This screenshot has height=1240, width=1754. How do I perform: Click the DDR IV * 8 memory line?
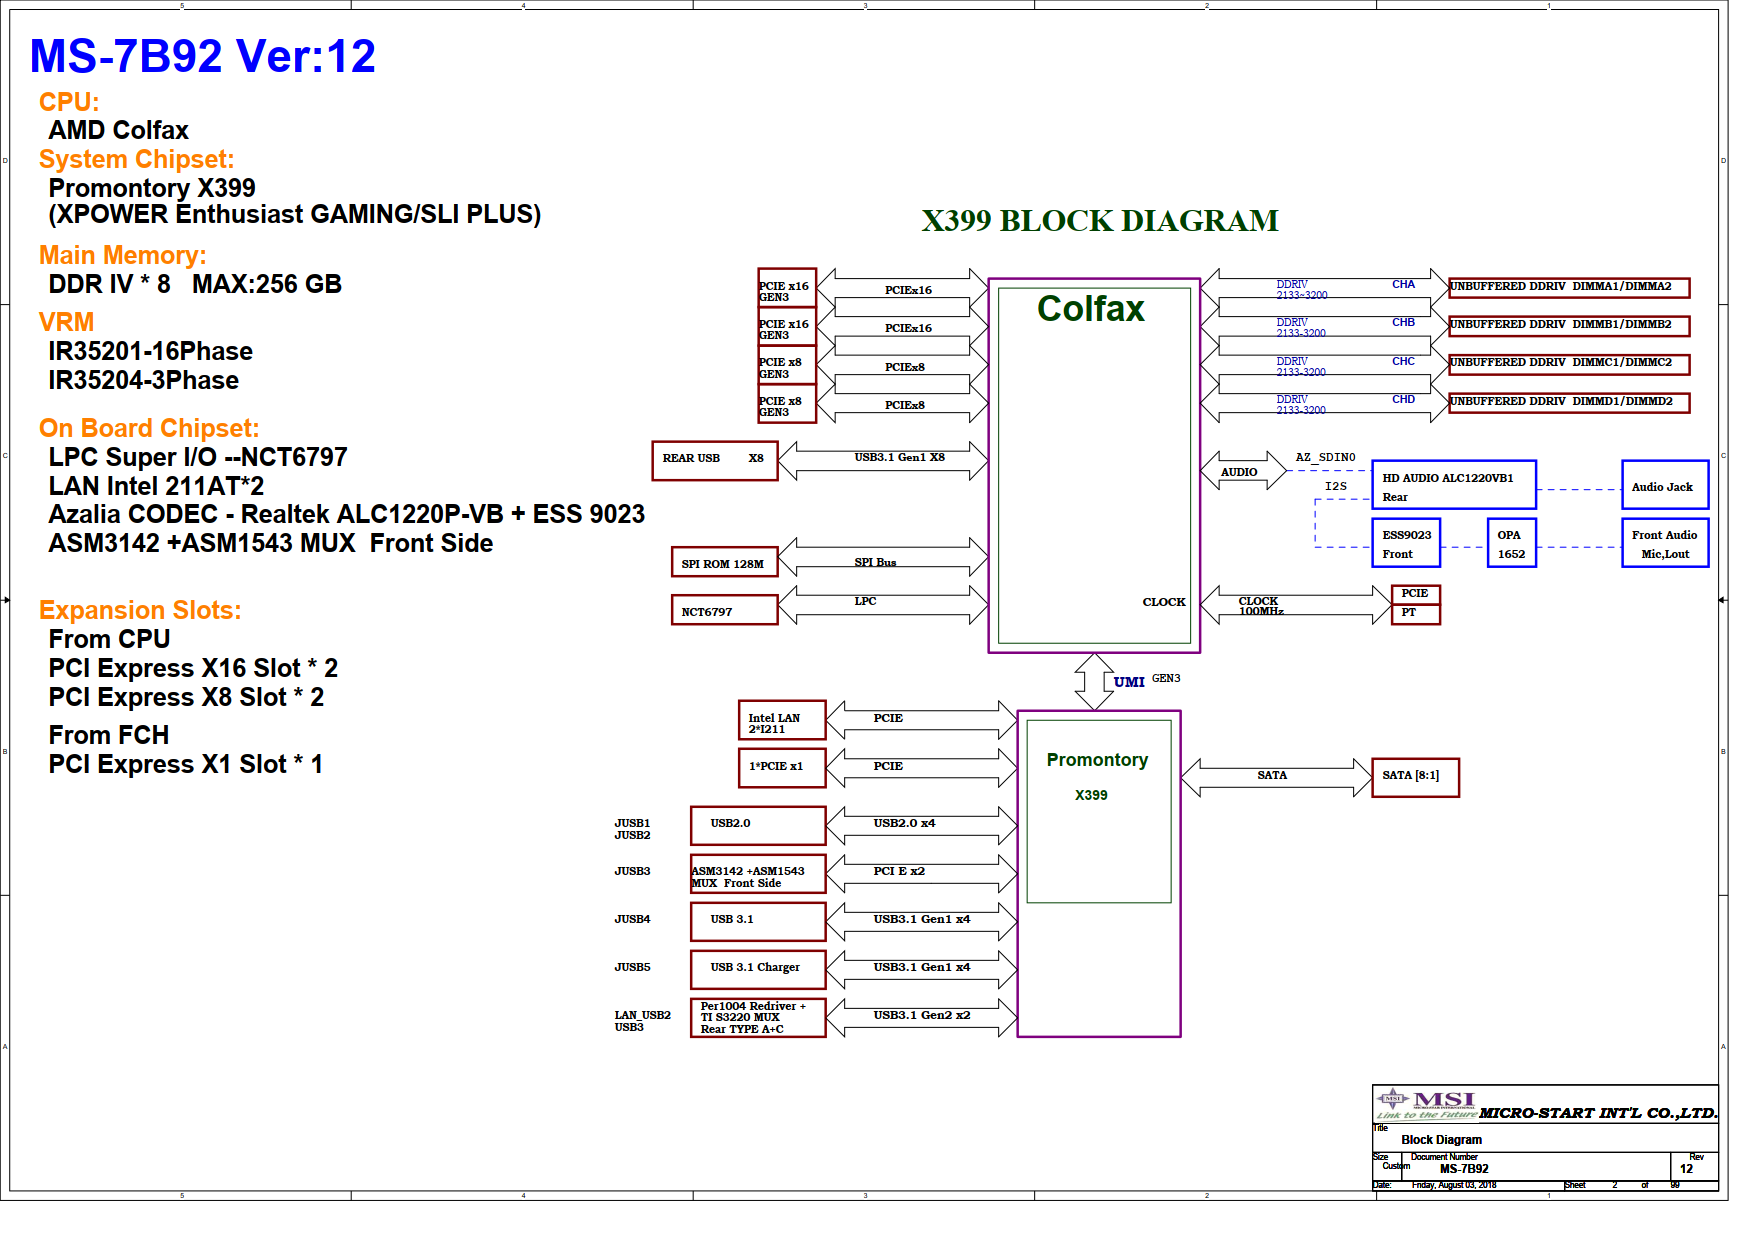pos(195,284)
